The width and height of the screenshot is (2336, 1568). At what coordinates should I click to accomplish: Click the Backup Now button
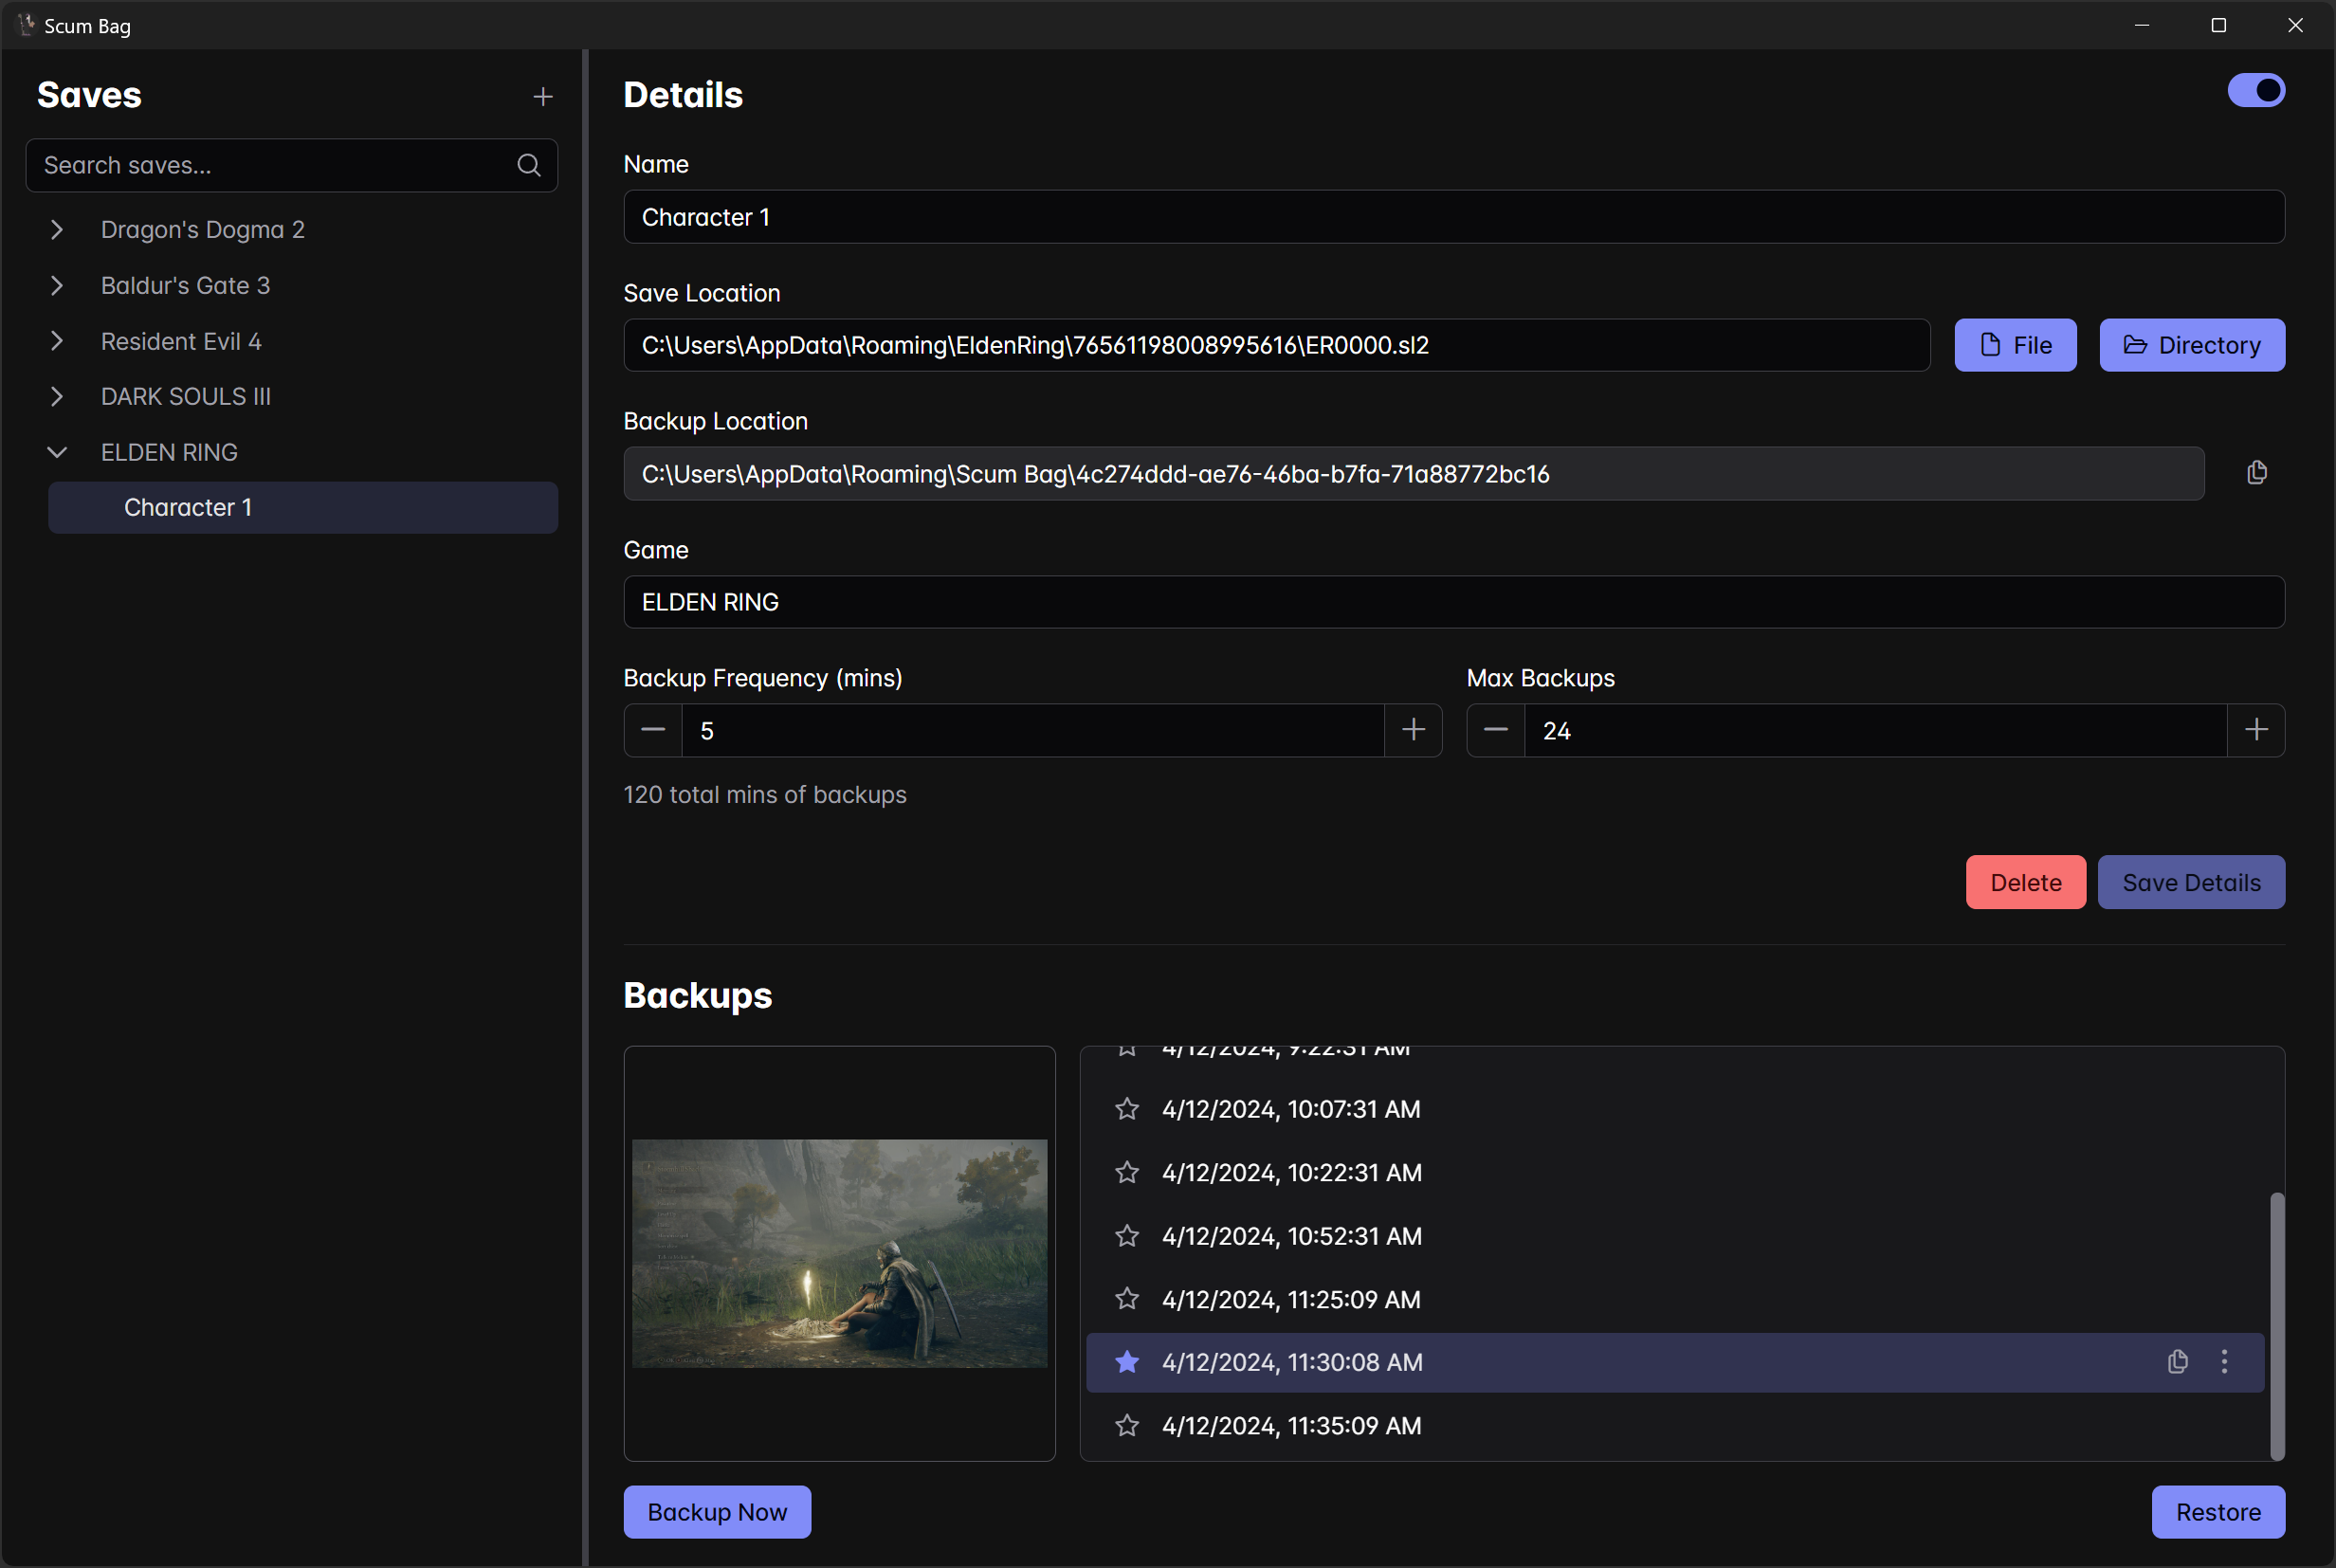(x=717, y=1512)
